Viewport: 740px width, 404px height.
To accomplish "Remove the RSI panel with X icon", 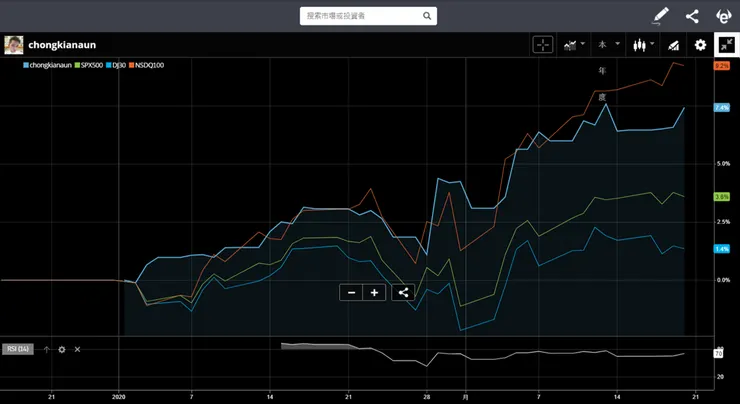I will (77, 349).
